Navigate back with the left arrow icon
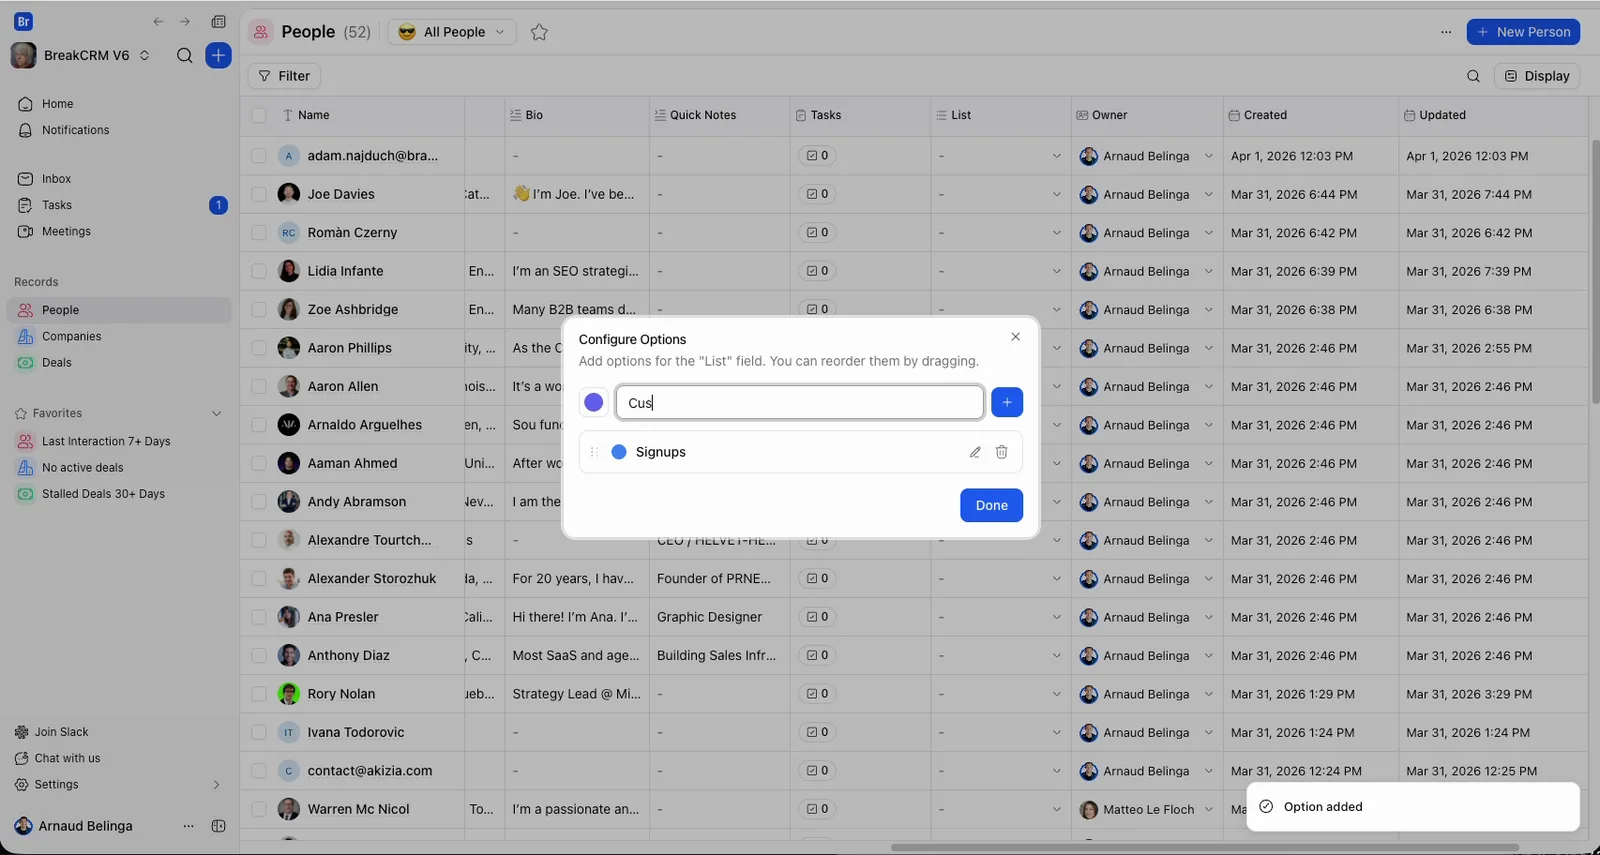The height and width of the screenshot is (855, 1600). click(158, 22)
